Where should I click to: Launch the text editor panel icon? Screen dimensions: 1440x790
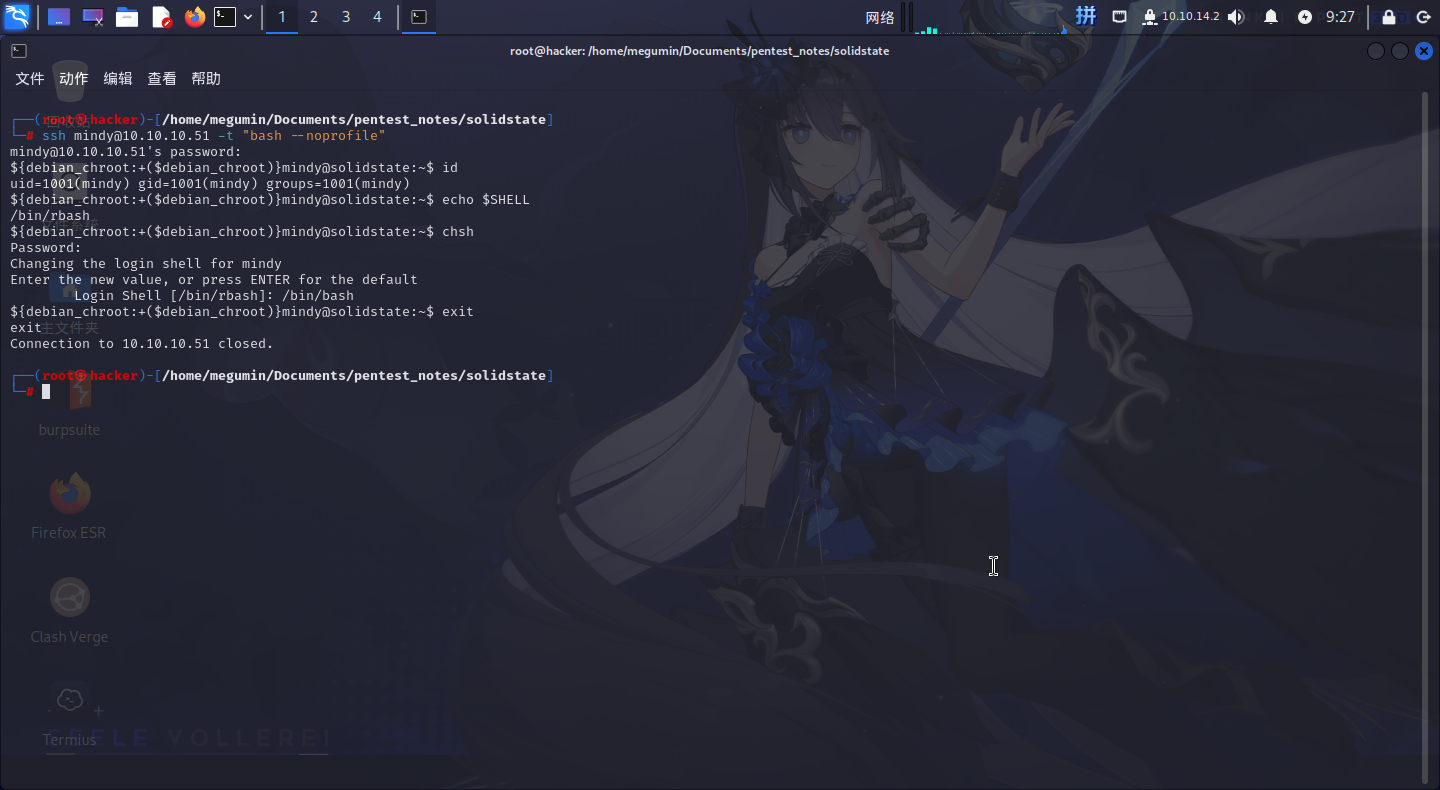point(161,17)
